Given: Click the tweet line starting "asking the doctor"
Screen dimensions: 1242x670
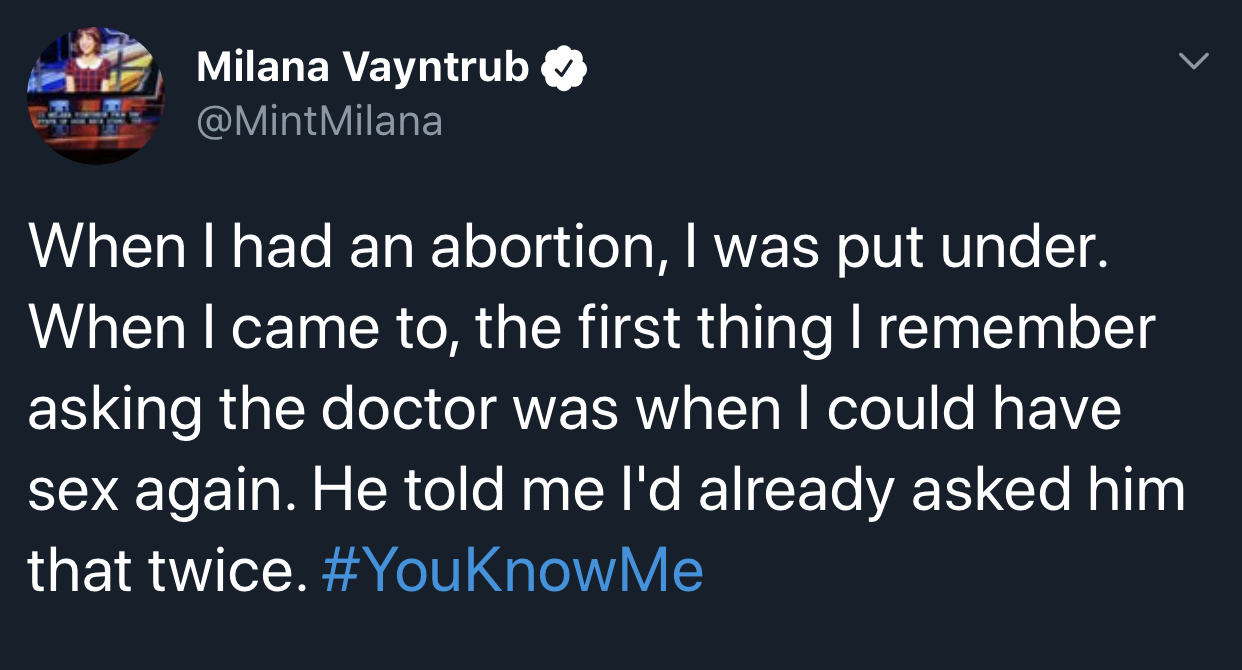Looking at the screenshot, I should 574,411.
